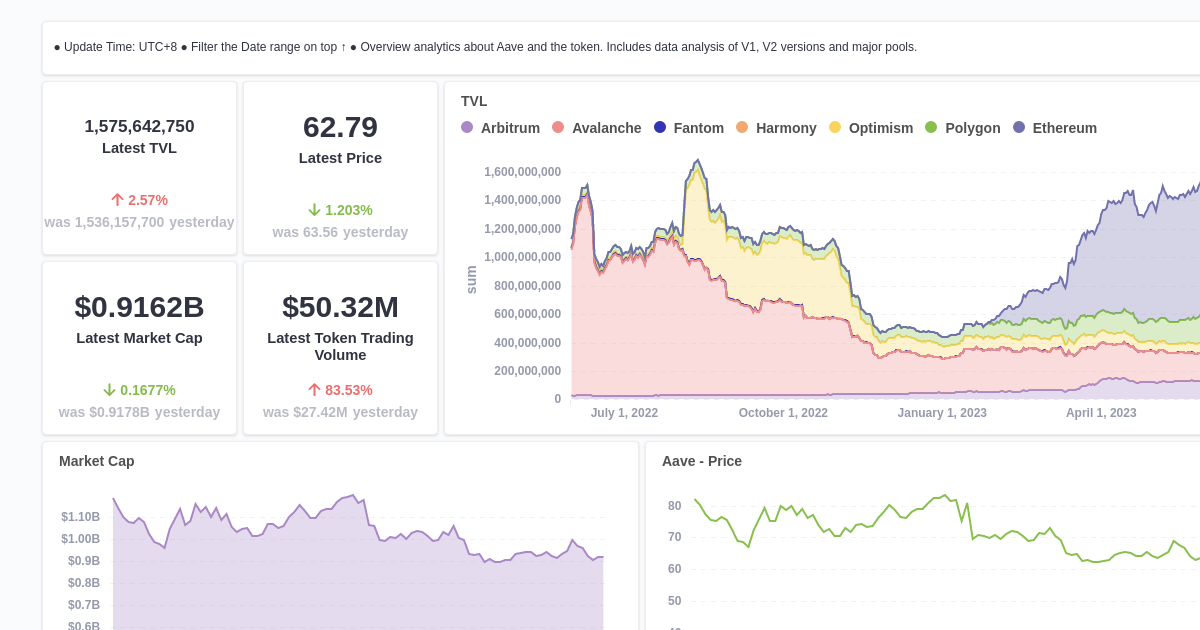Image resolution: width=1200 pixels, height=630 pixels.
Task: Click the Avalanche legend color dot
Action: [x=560, y=128]
